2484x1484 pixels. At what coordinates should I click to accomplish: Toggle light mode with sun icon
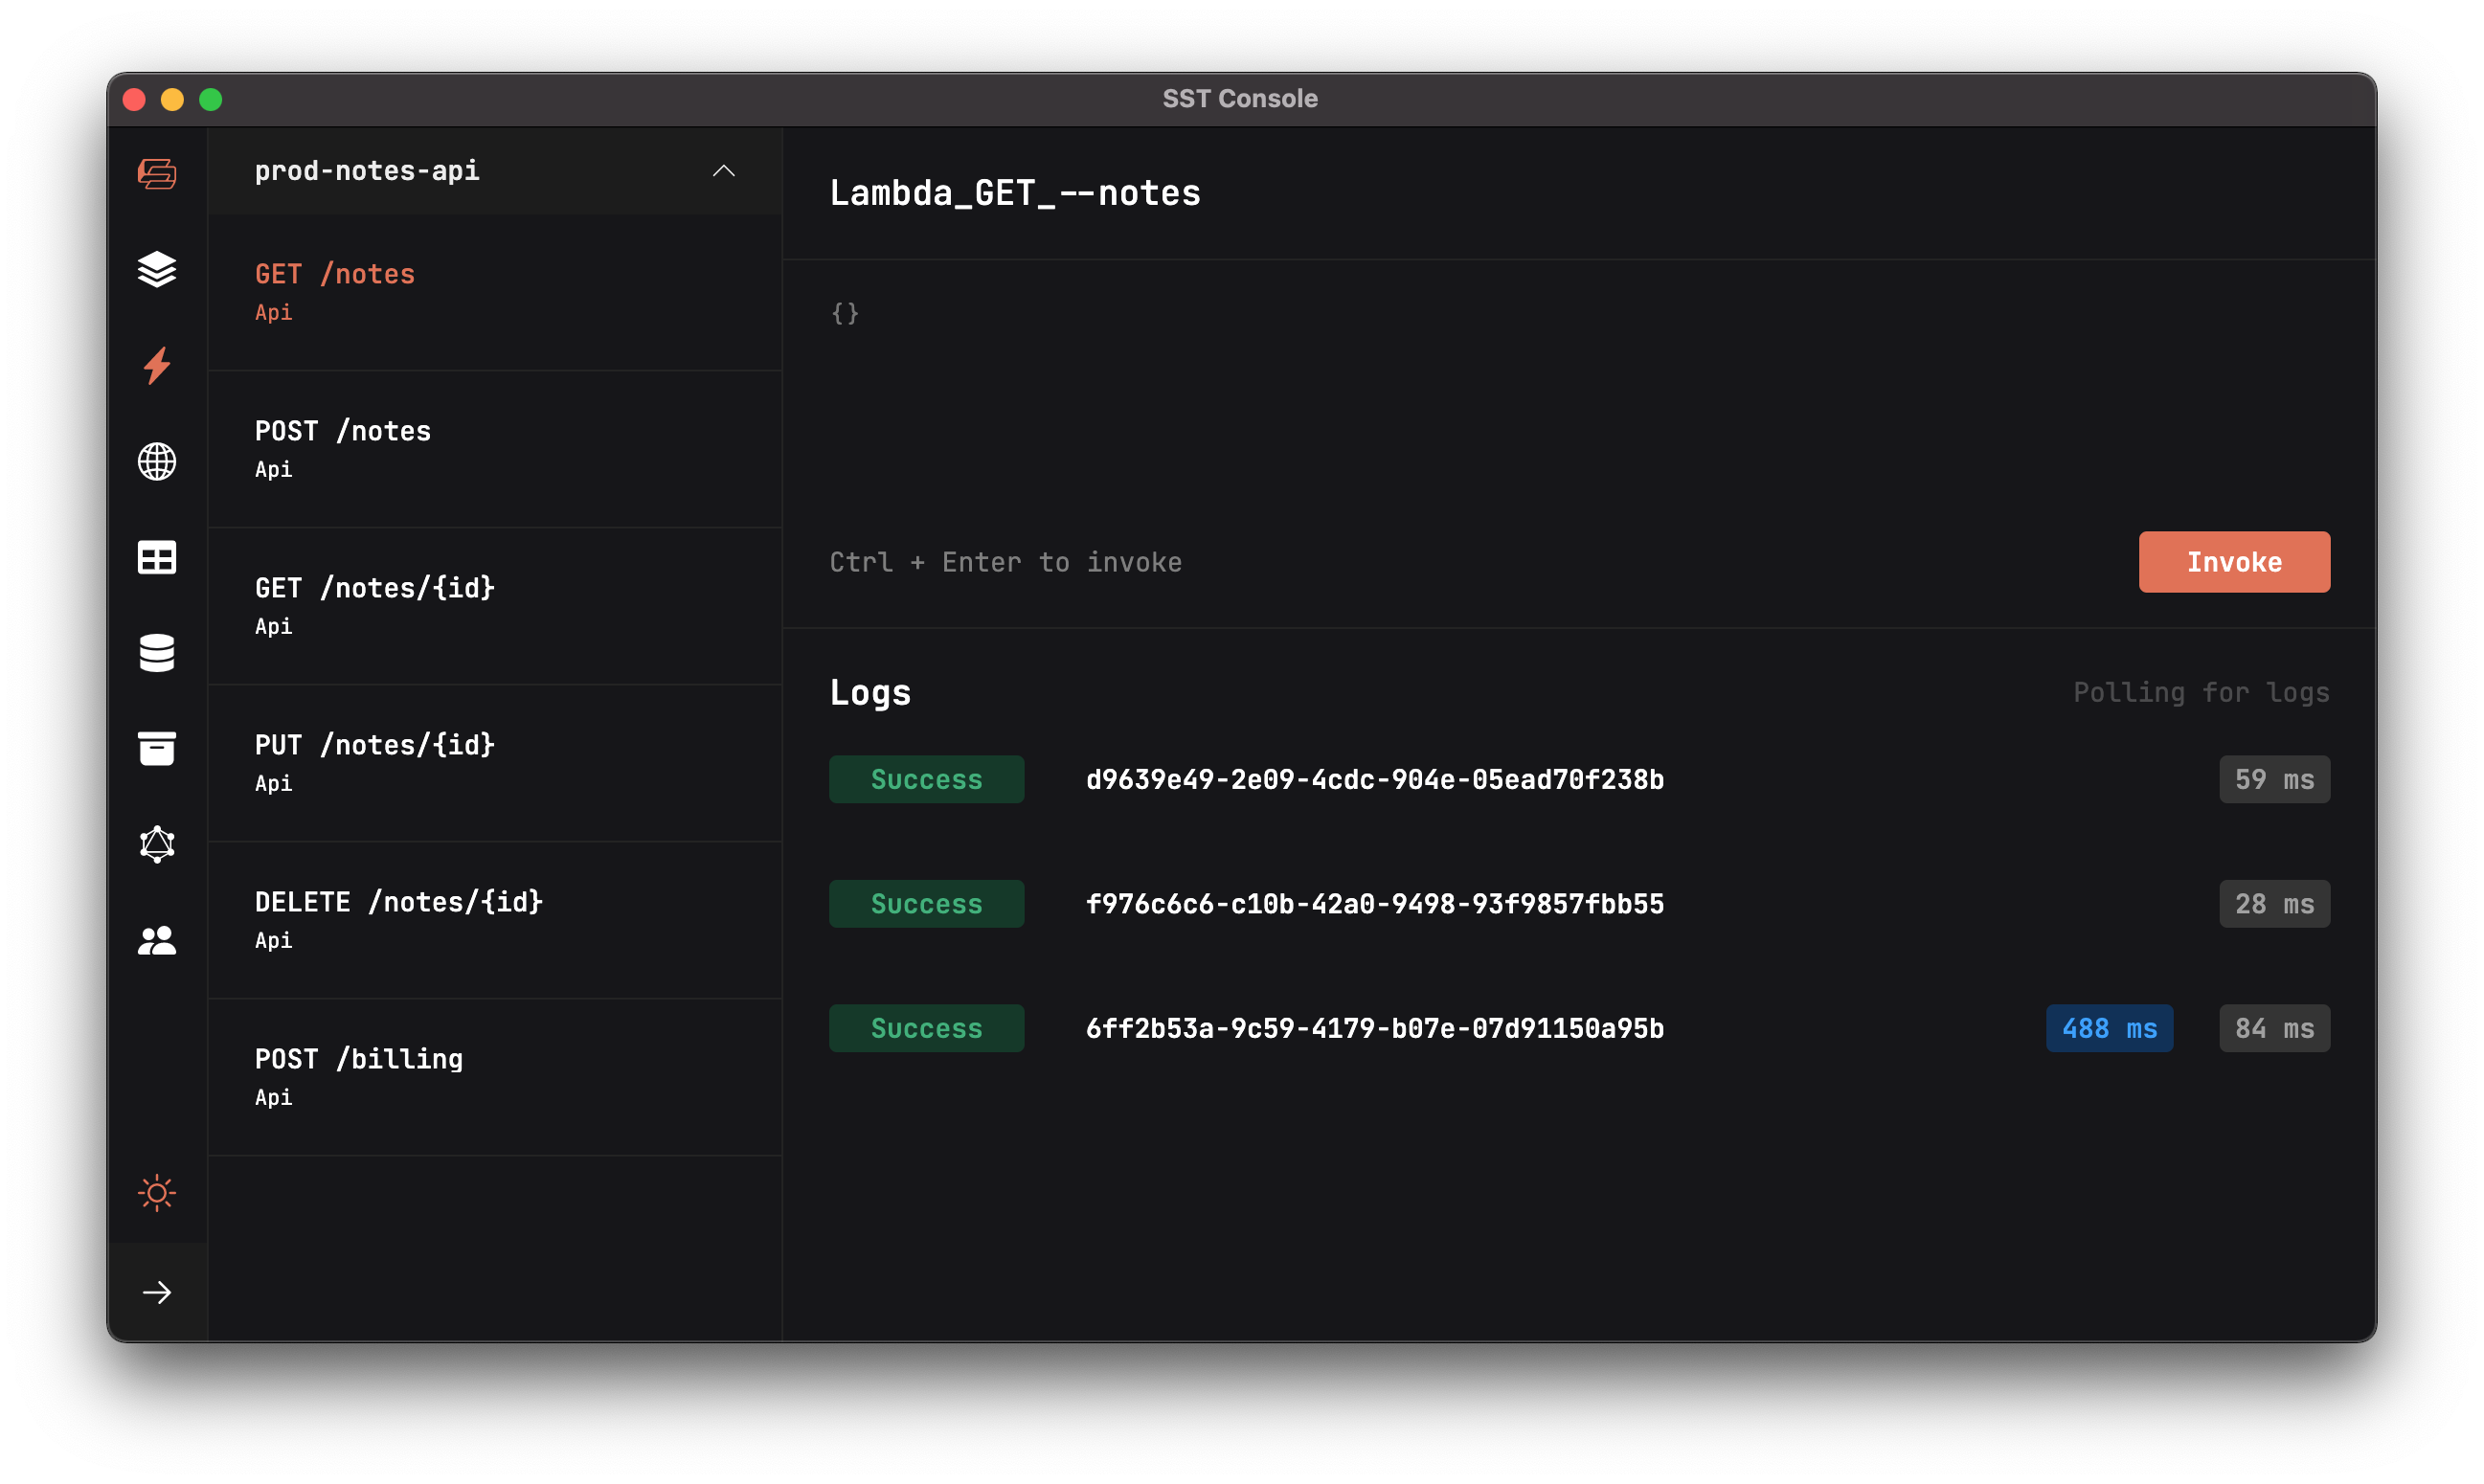tap(157, 1193)
